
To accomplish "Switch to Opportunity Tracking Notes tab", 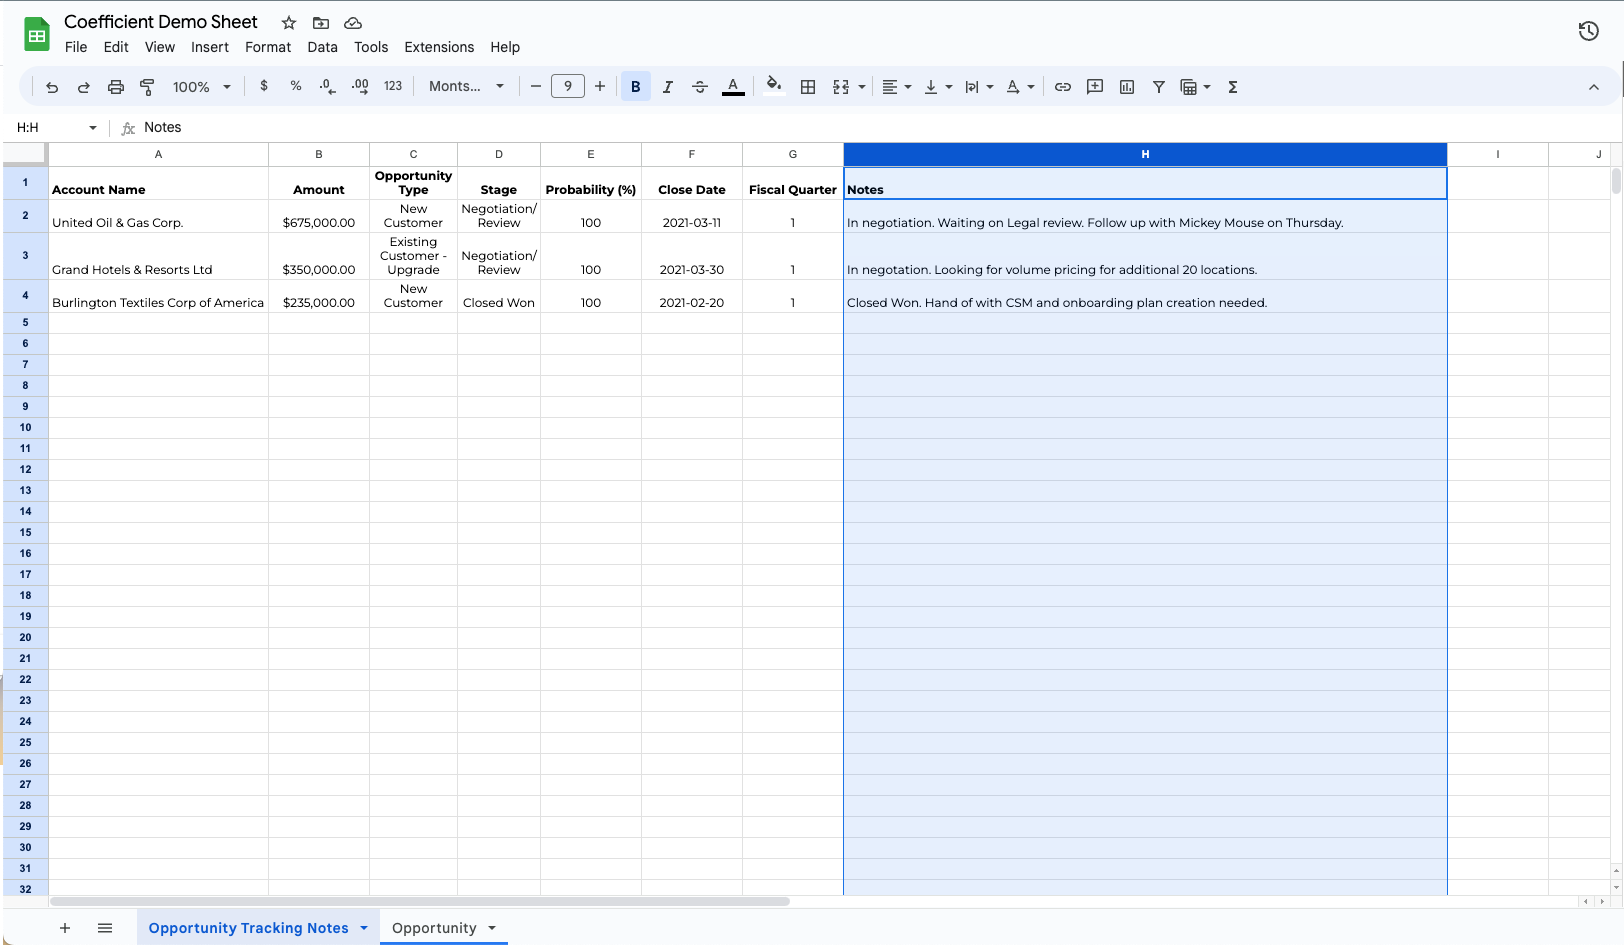I will click(x=248, y=928).
